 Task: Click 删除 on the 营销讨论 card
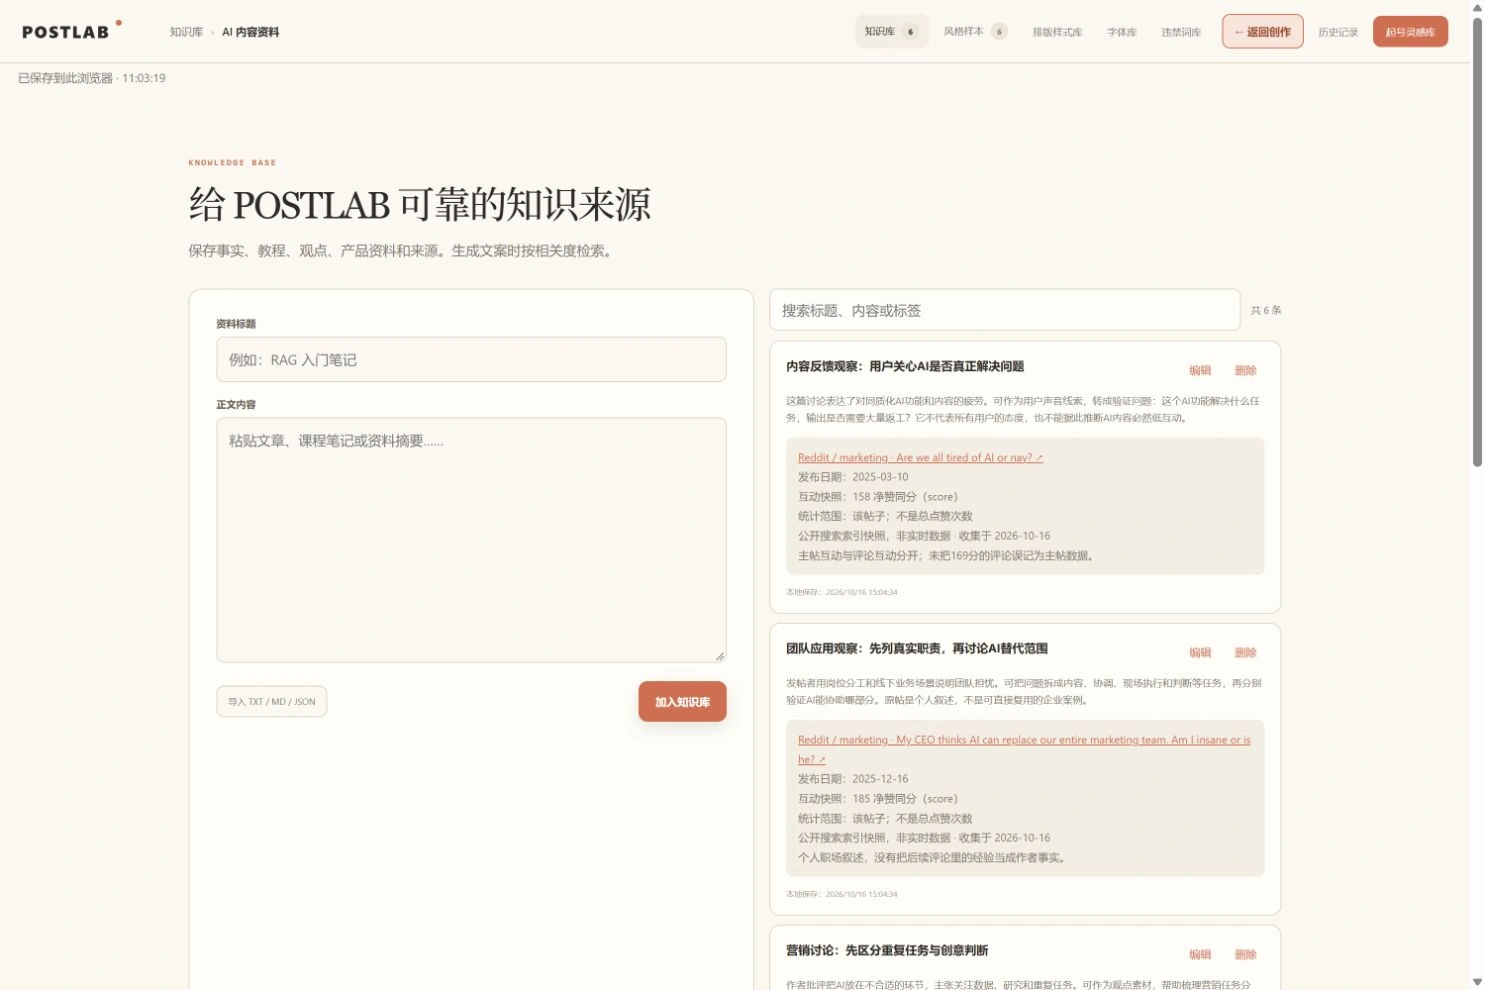pos(1245,954)
